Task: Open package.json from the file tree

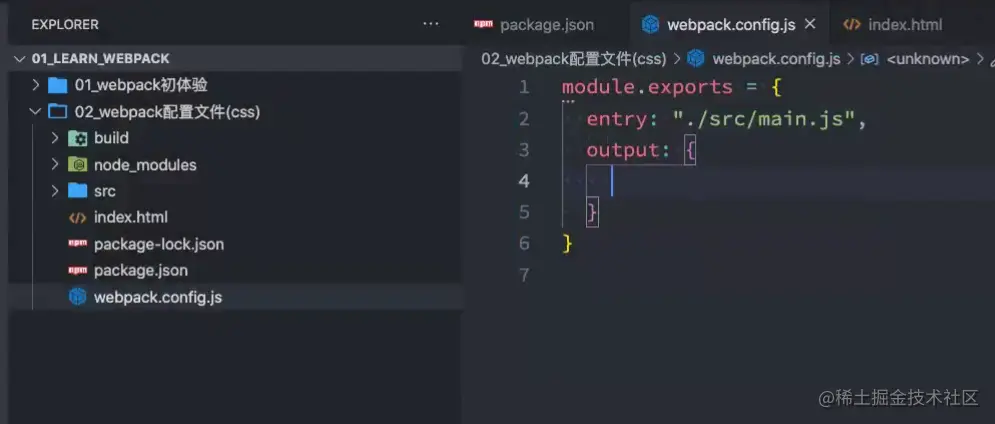Action: (x=141, y=270)
